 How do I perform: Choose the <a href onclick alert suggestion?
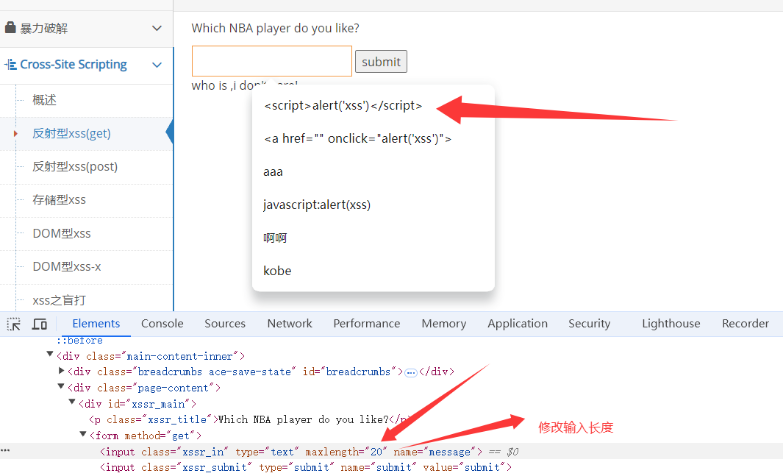coord(358,138)
